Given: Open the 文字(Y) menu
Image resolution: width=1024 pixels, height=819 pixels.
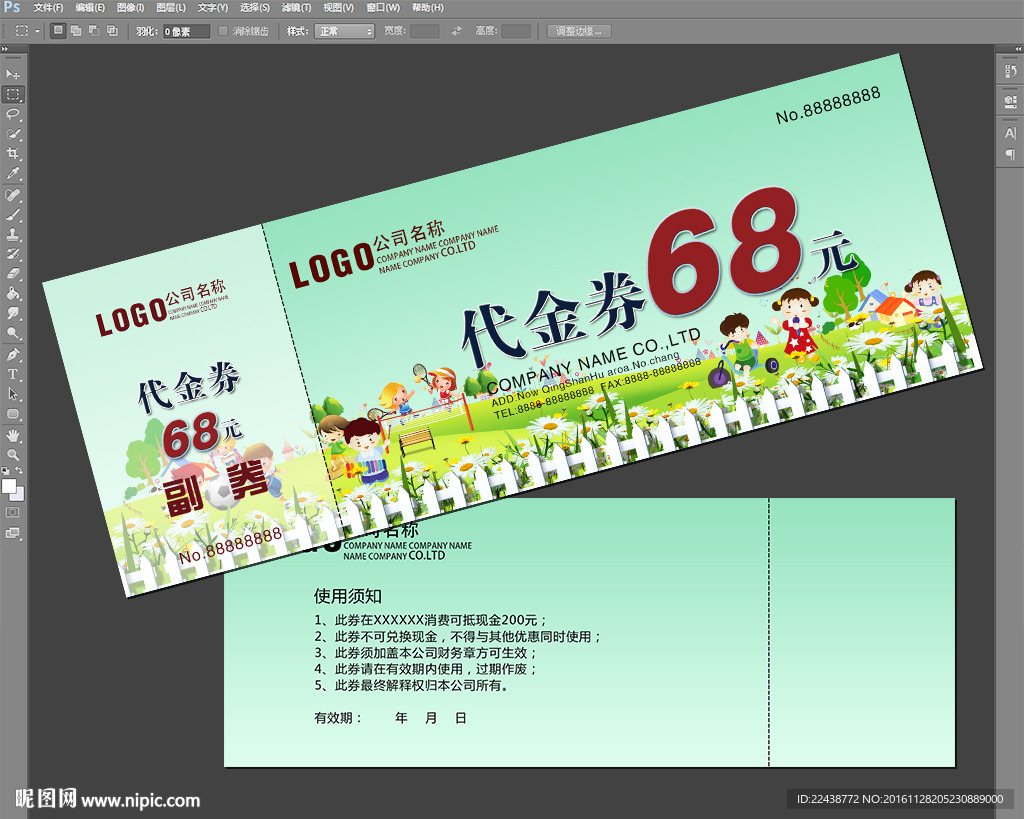Looking at the screenshot, I should (212, 8).
